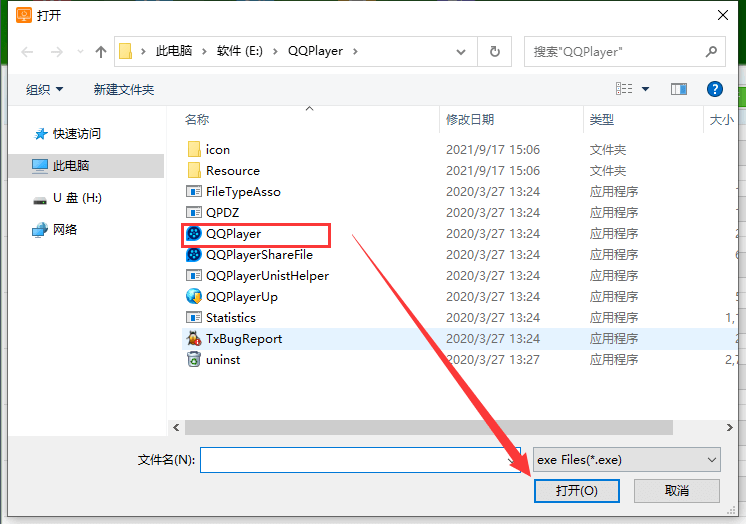Expand the address bar history dropdown
The width and height of the screenshot is (746, 524).
pos(461,51)
